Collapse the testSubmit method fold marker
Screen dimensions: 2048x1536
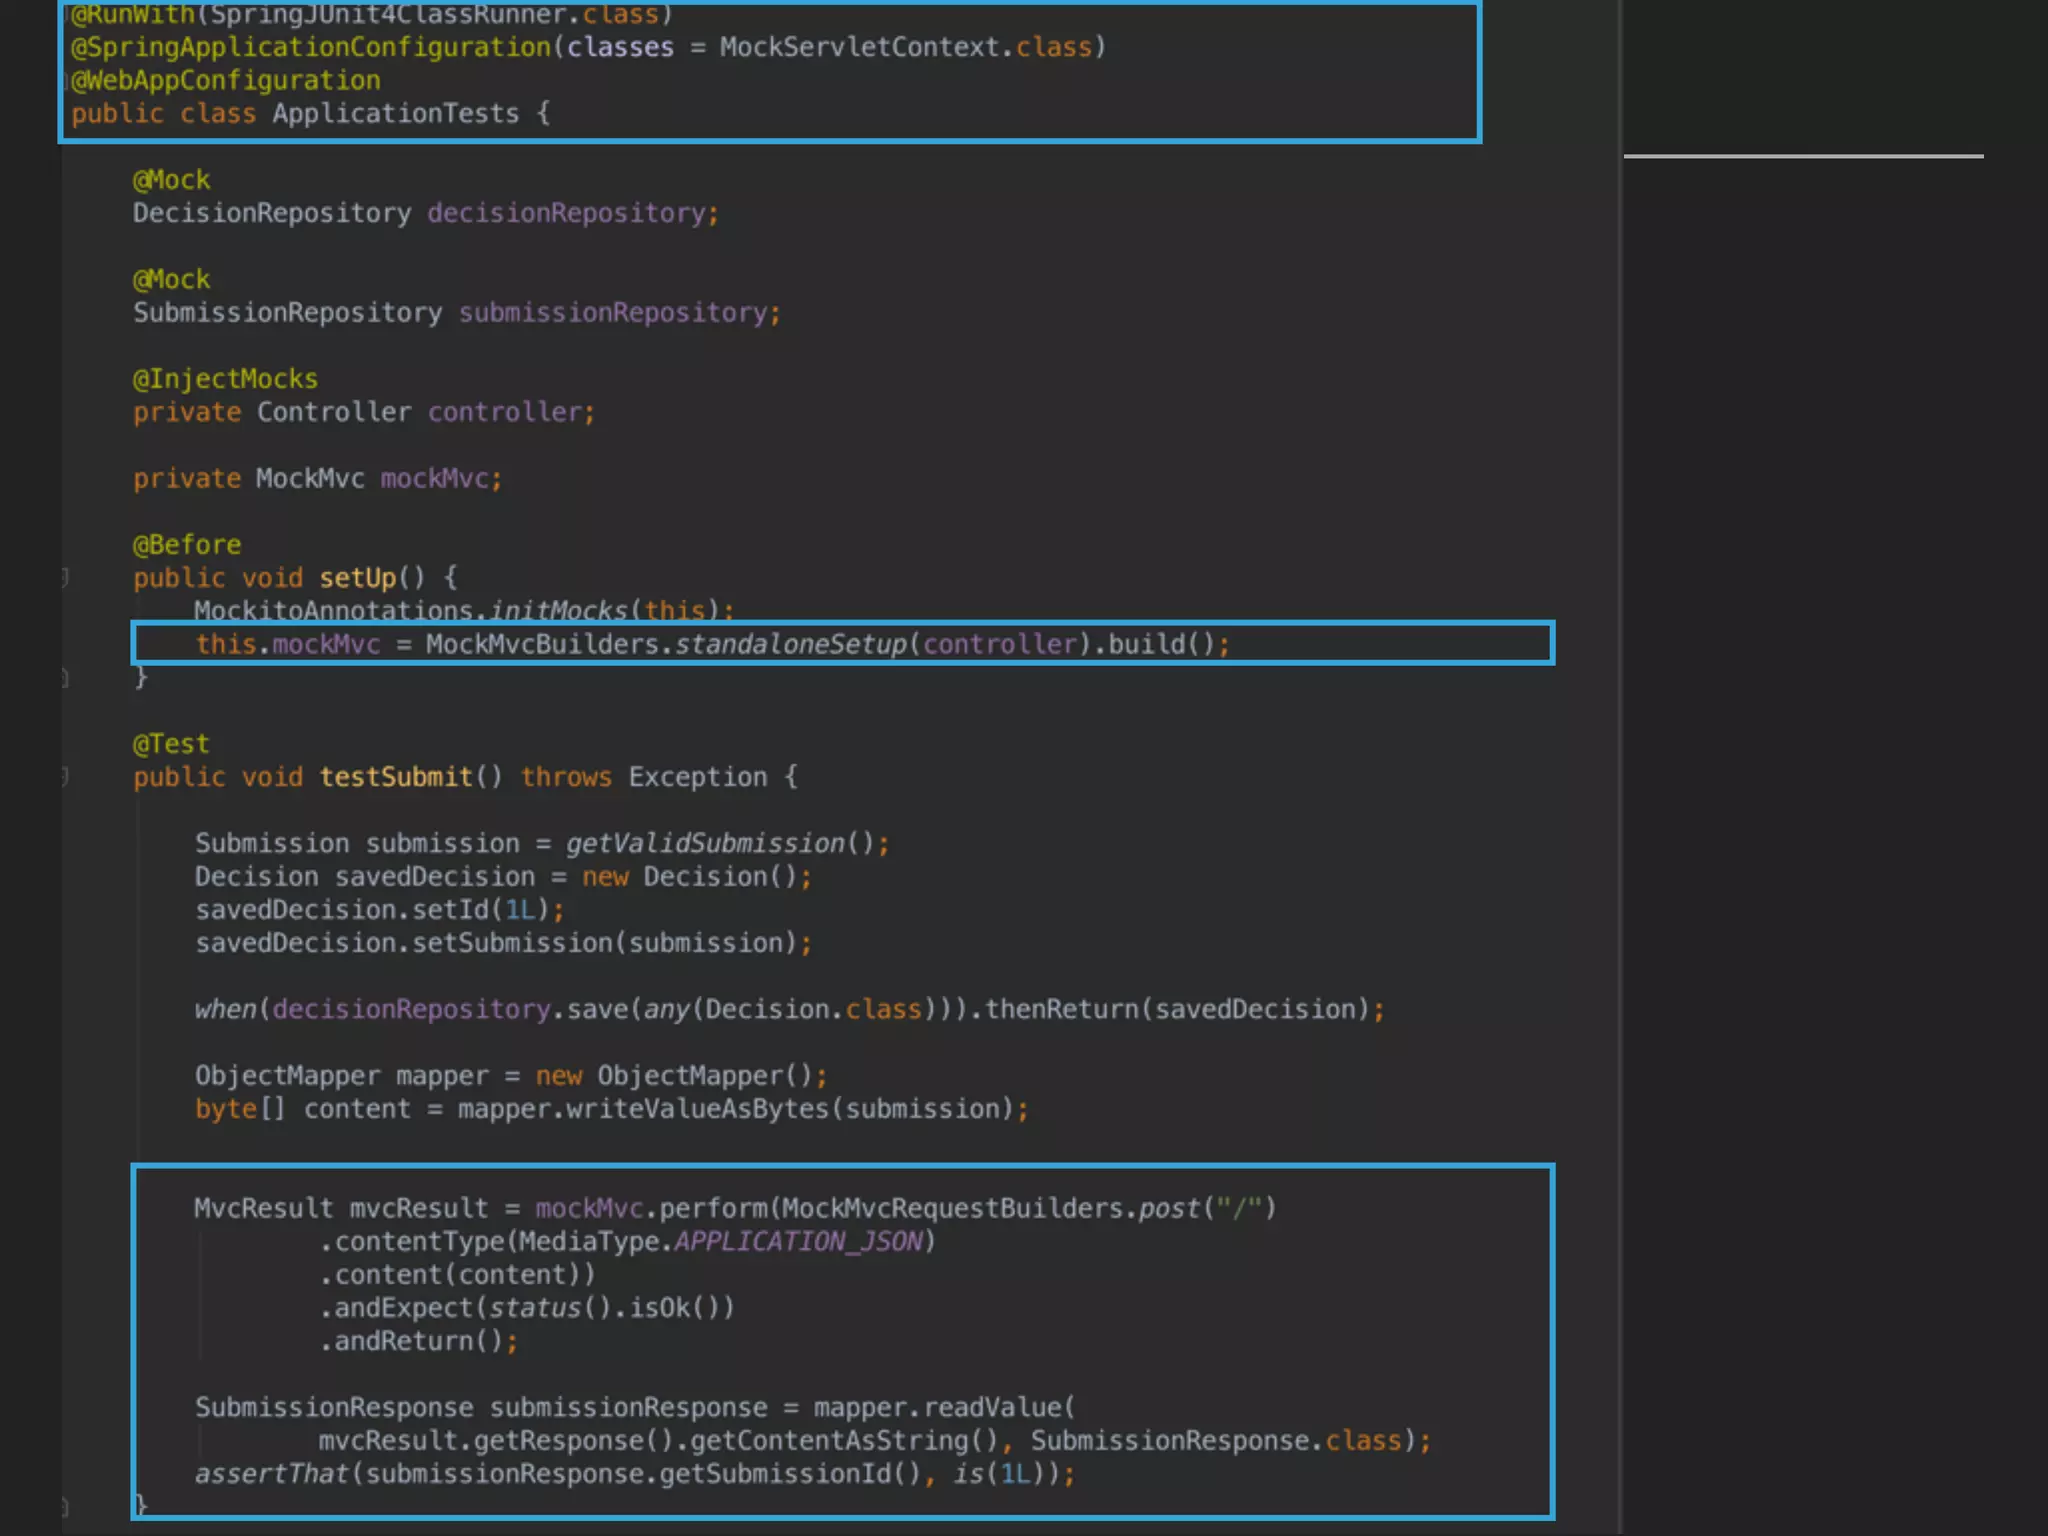(x=65, y=776)
